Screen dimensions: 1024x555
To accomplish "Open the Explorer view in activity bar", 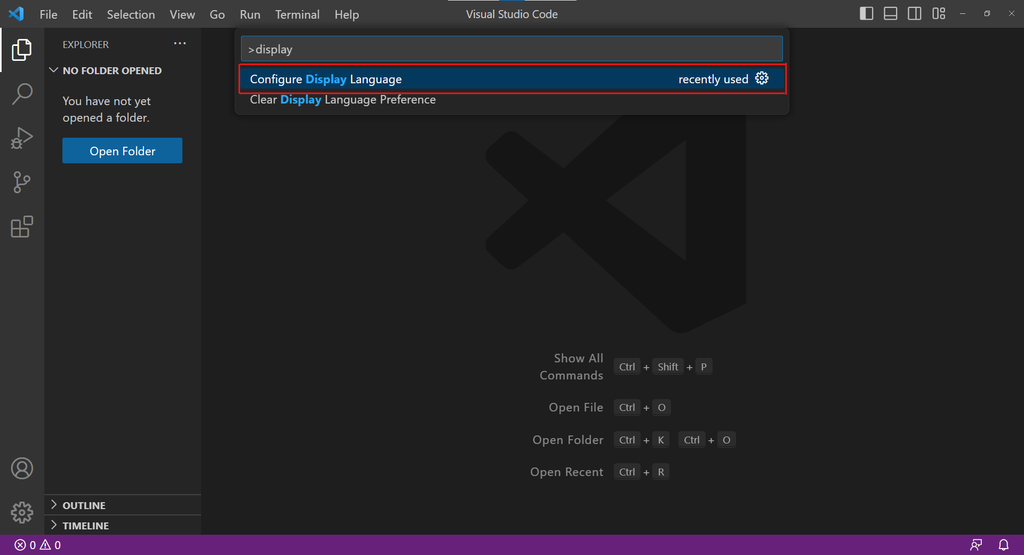I will click(x=22, y=50).
